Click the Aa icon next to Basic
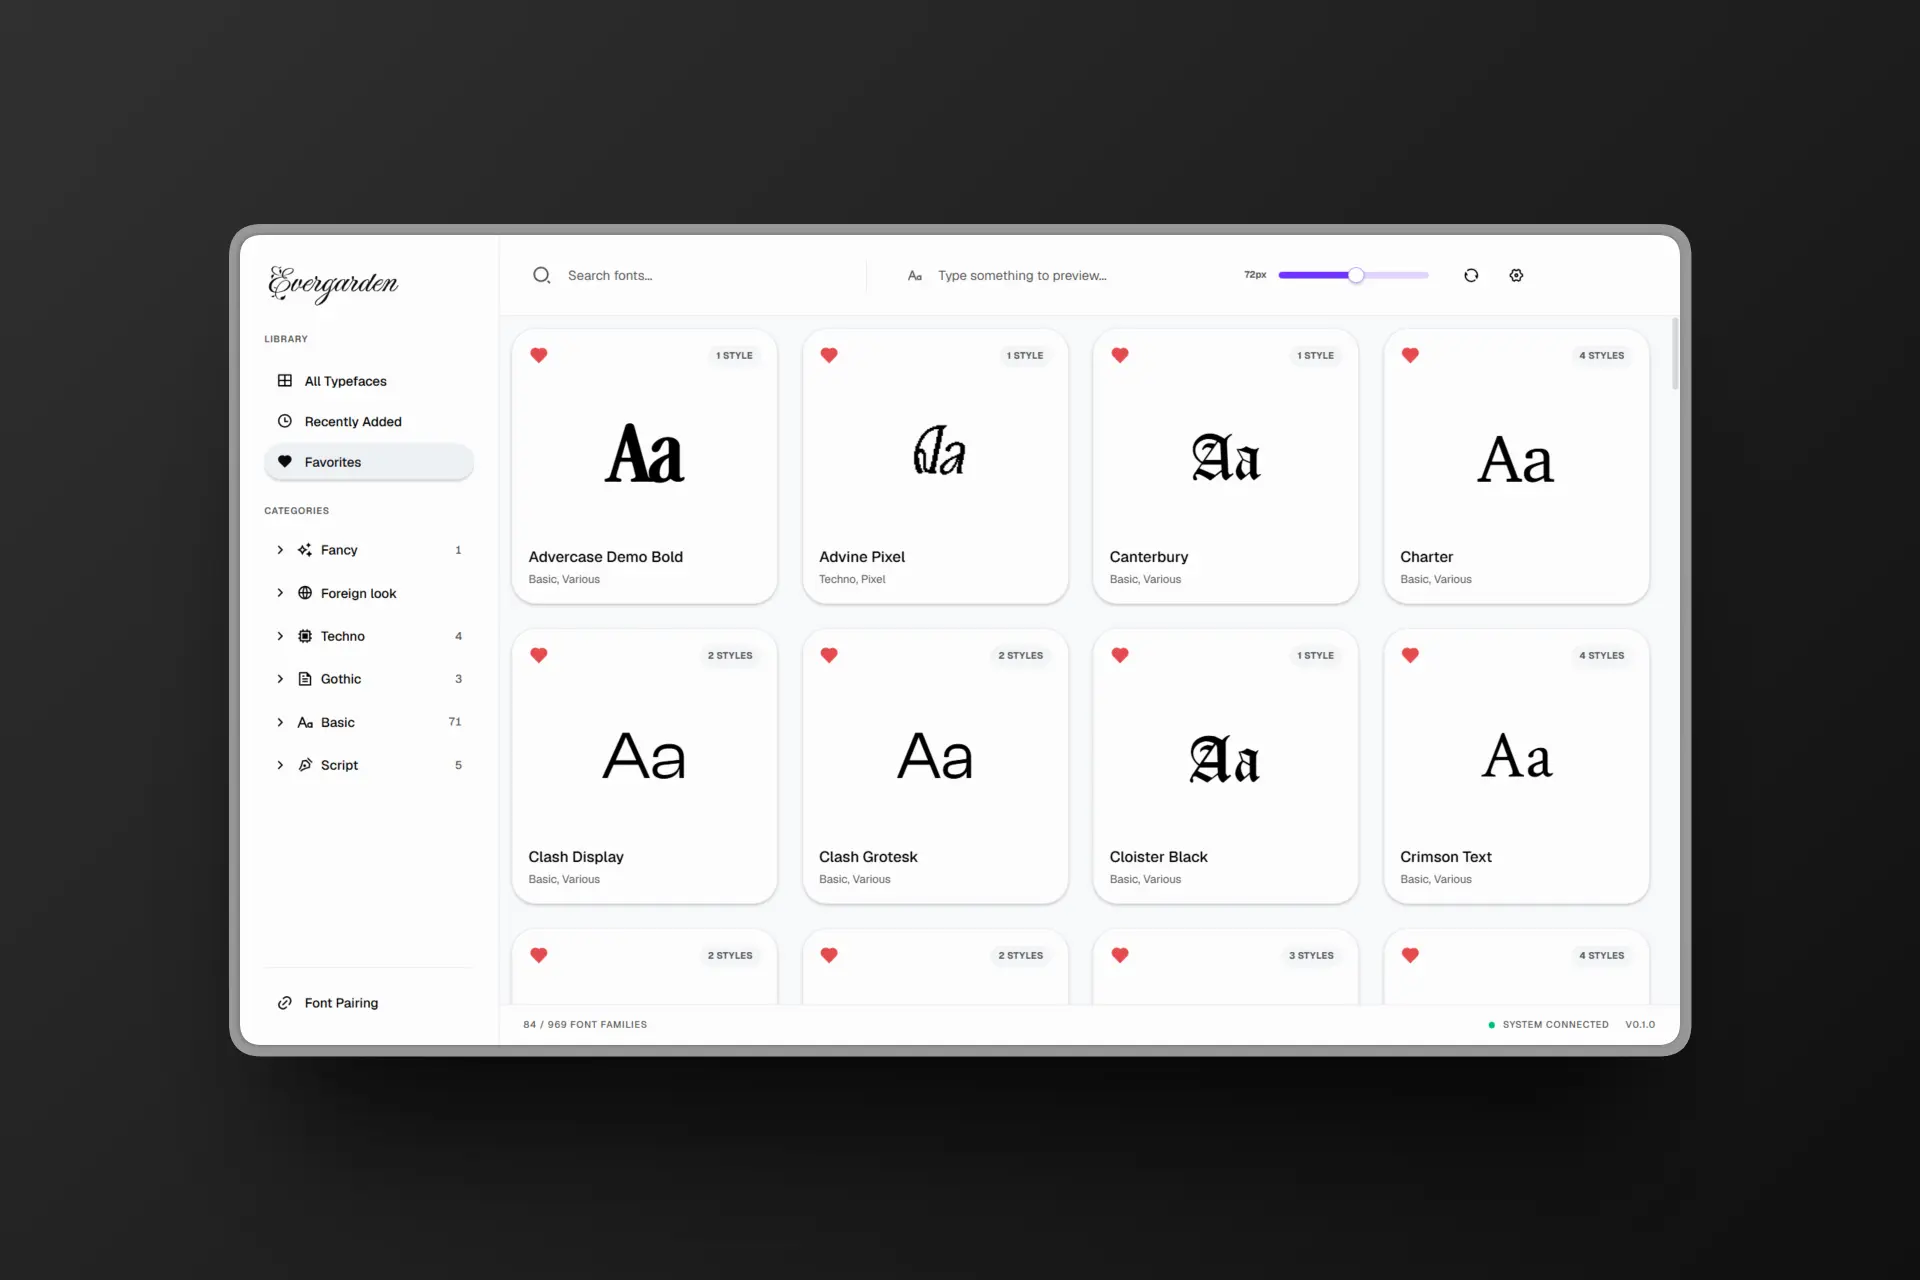This screenshot has width=1920, height=1280. pos(305,722)
